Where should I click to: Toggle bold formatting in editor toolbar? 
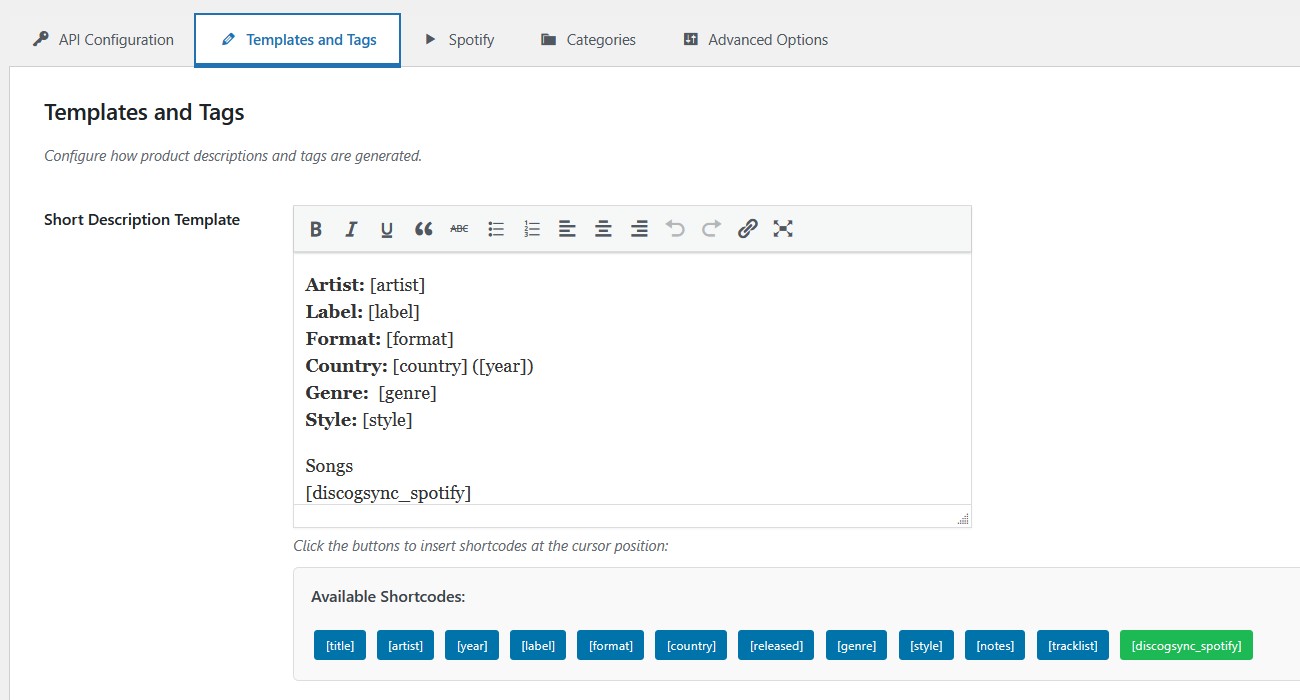316,229
